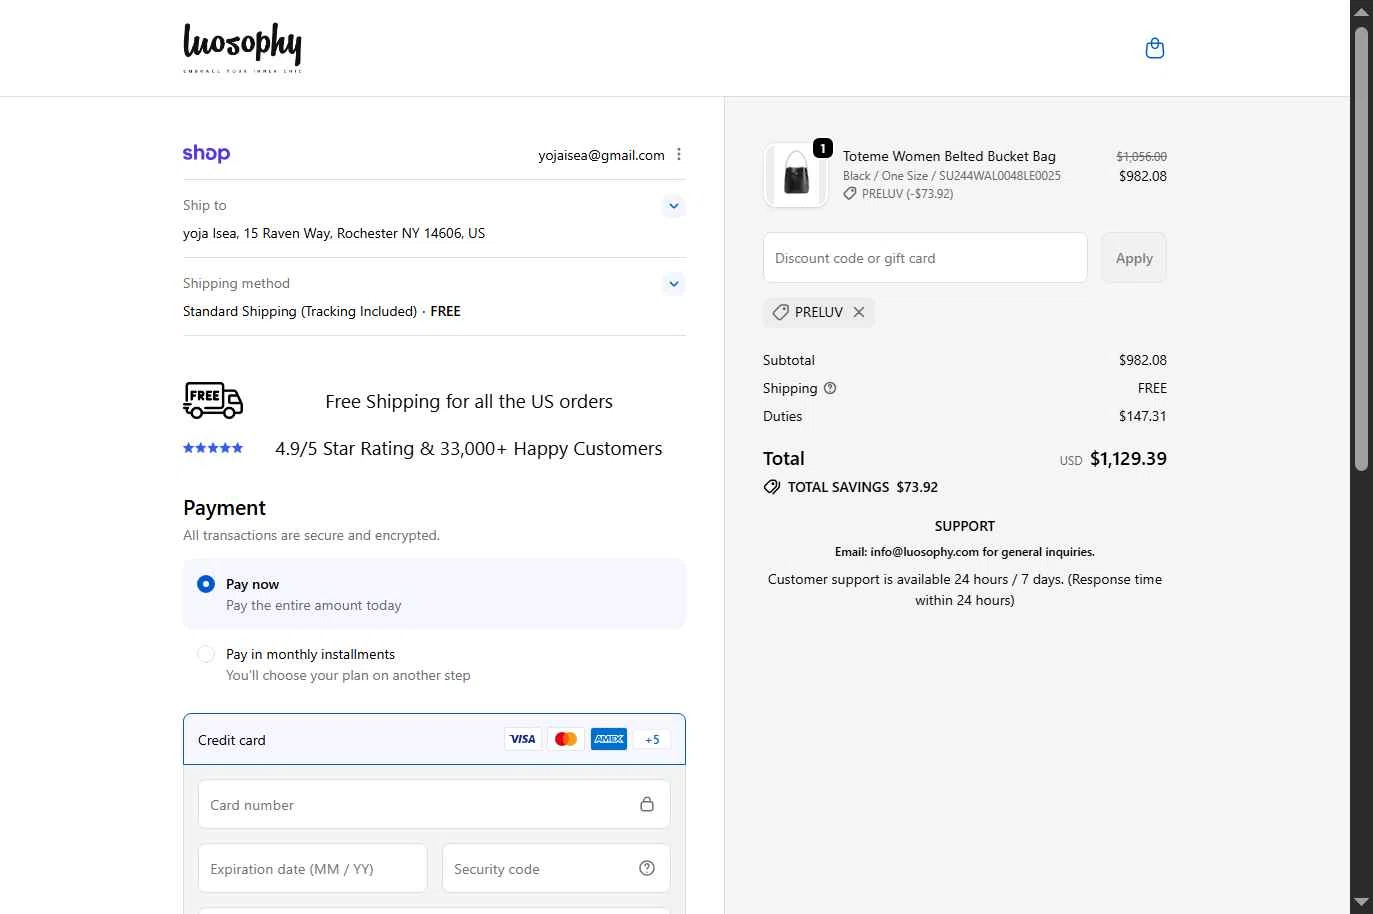Click the shipping address text line

(x=334, y=233)
